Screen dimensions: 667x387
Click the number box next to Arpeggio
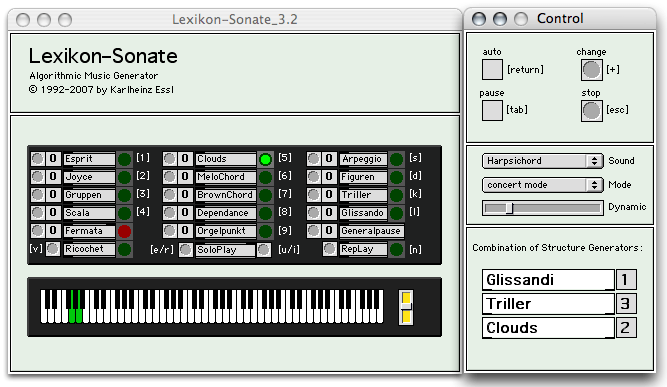[x=329, y=159]
